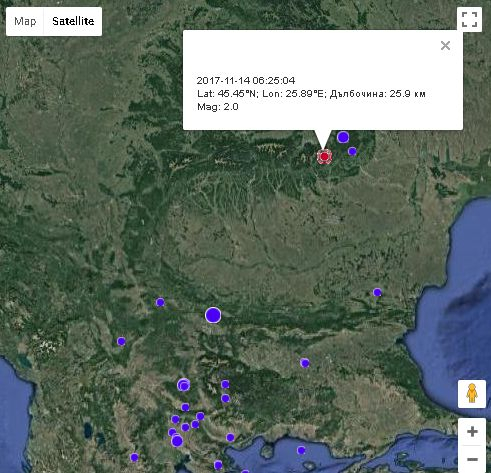Select large blue marker northeast of red marker
This screenshot has height=473, width=491.
coord(343,137)
